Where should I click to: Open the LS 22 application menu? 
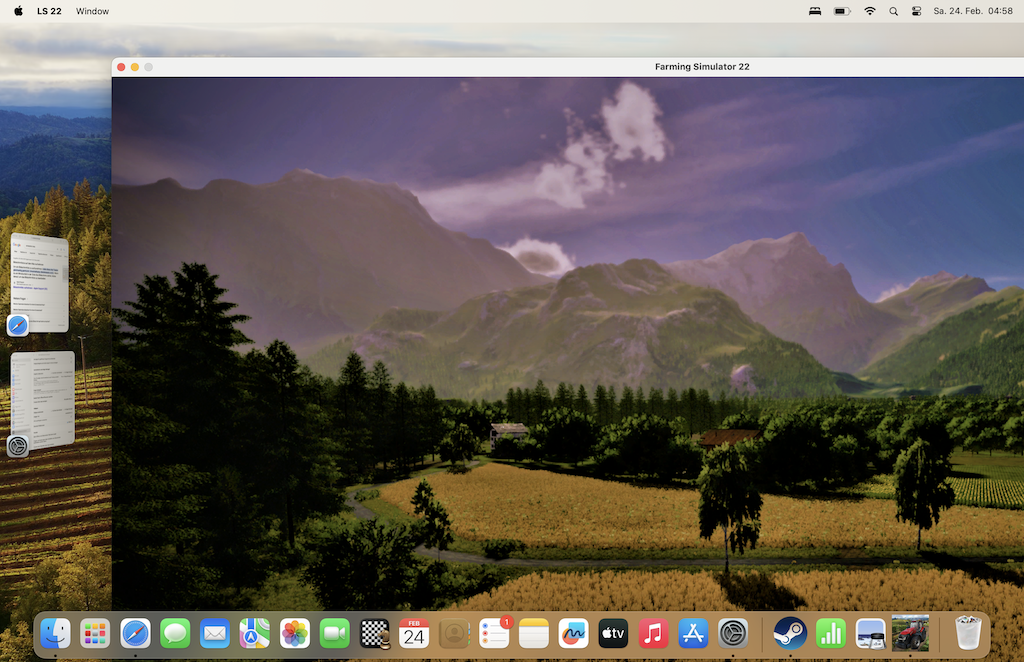pyautogui.click(x=49, y=11)
